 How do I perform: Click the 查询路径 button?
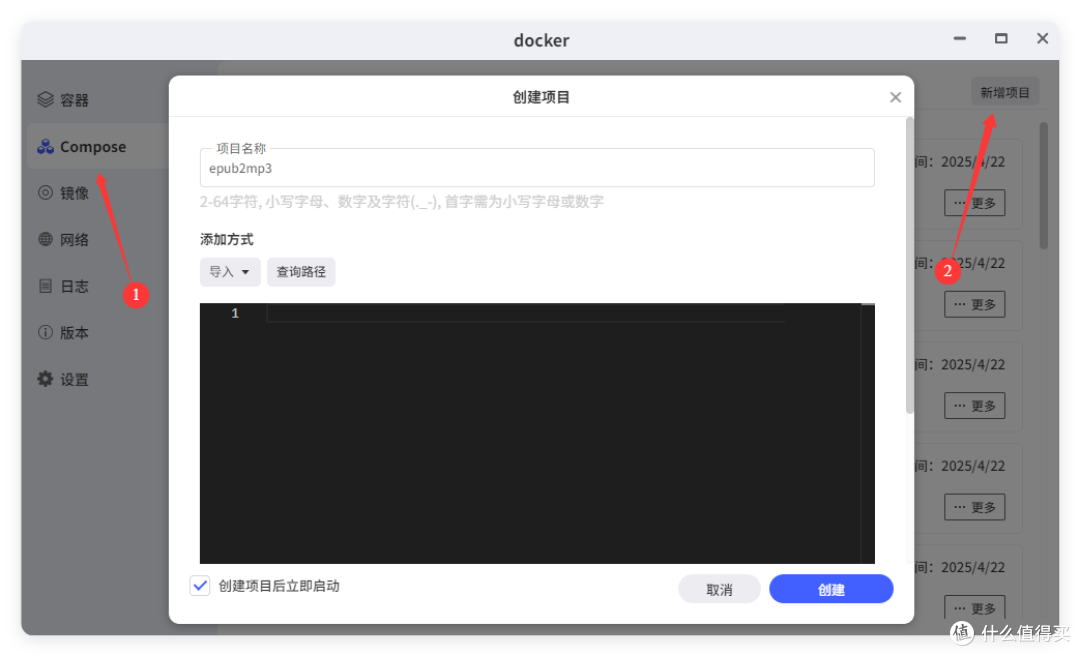coord(301,271)
